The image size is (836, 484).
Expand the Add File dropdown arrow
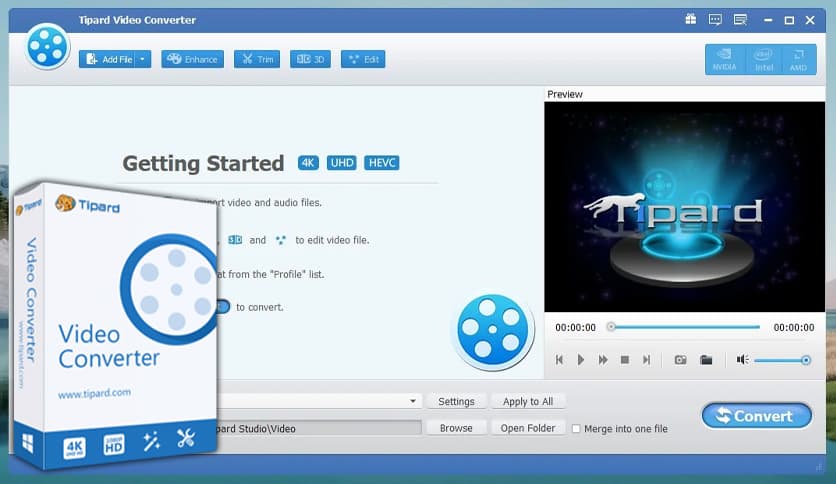click(x=143, y=59)
